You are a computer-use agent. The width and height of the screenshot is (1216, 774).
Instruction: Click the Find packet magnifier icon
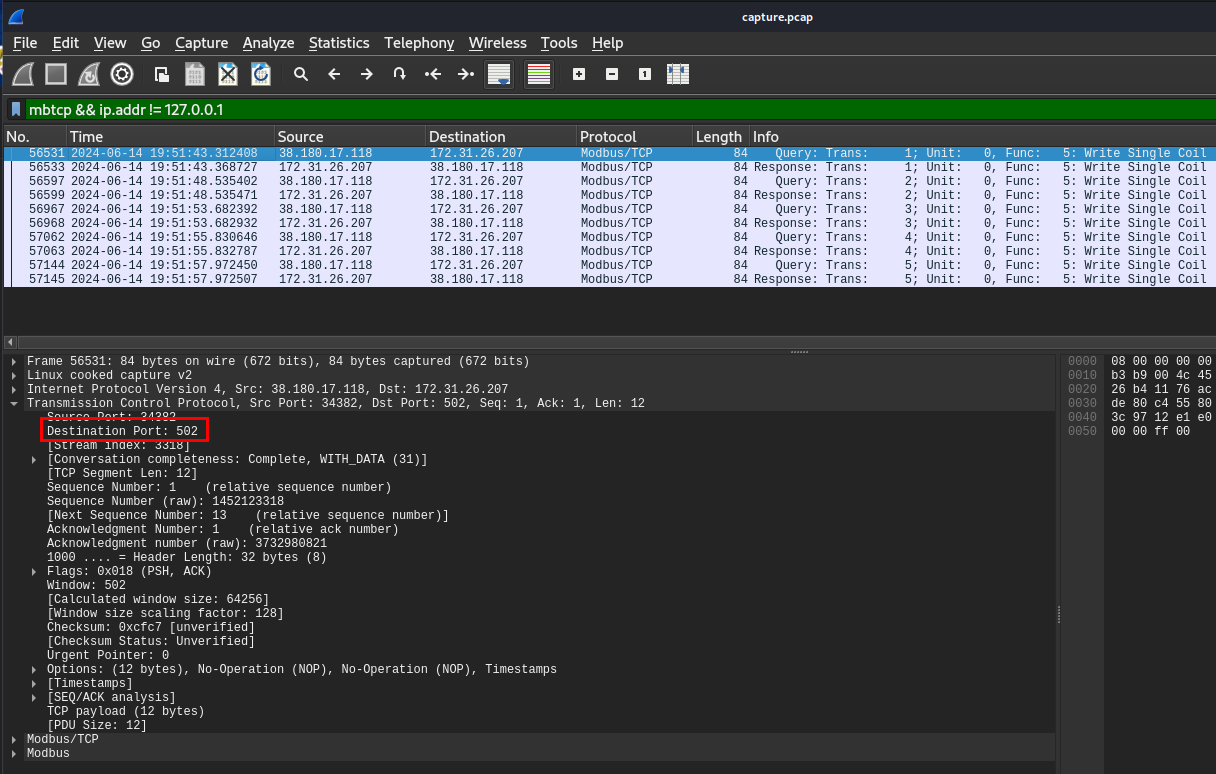pos(301,74)
